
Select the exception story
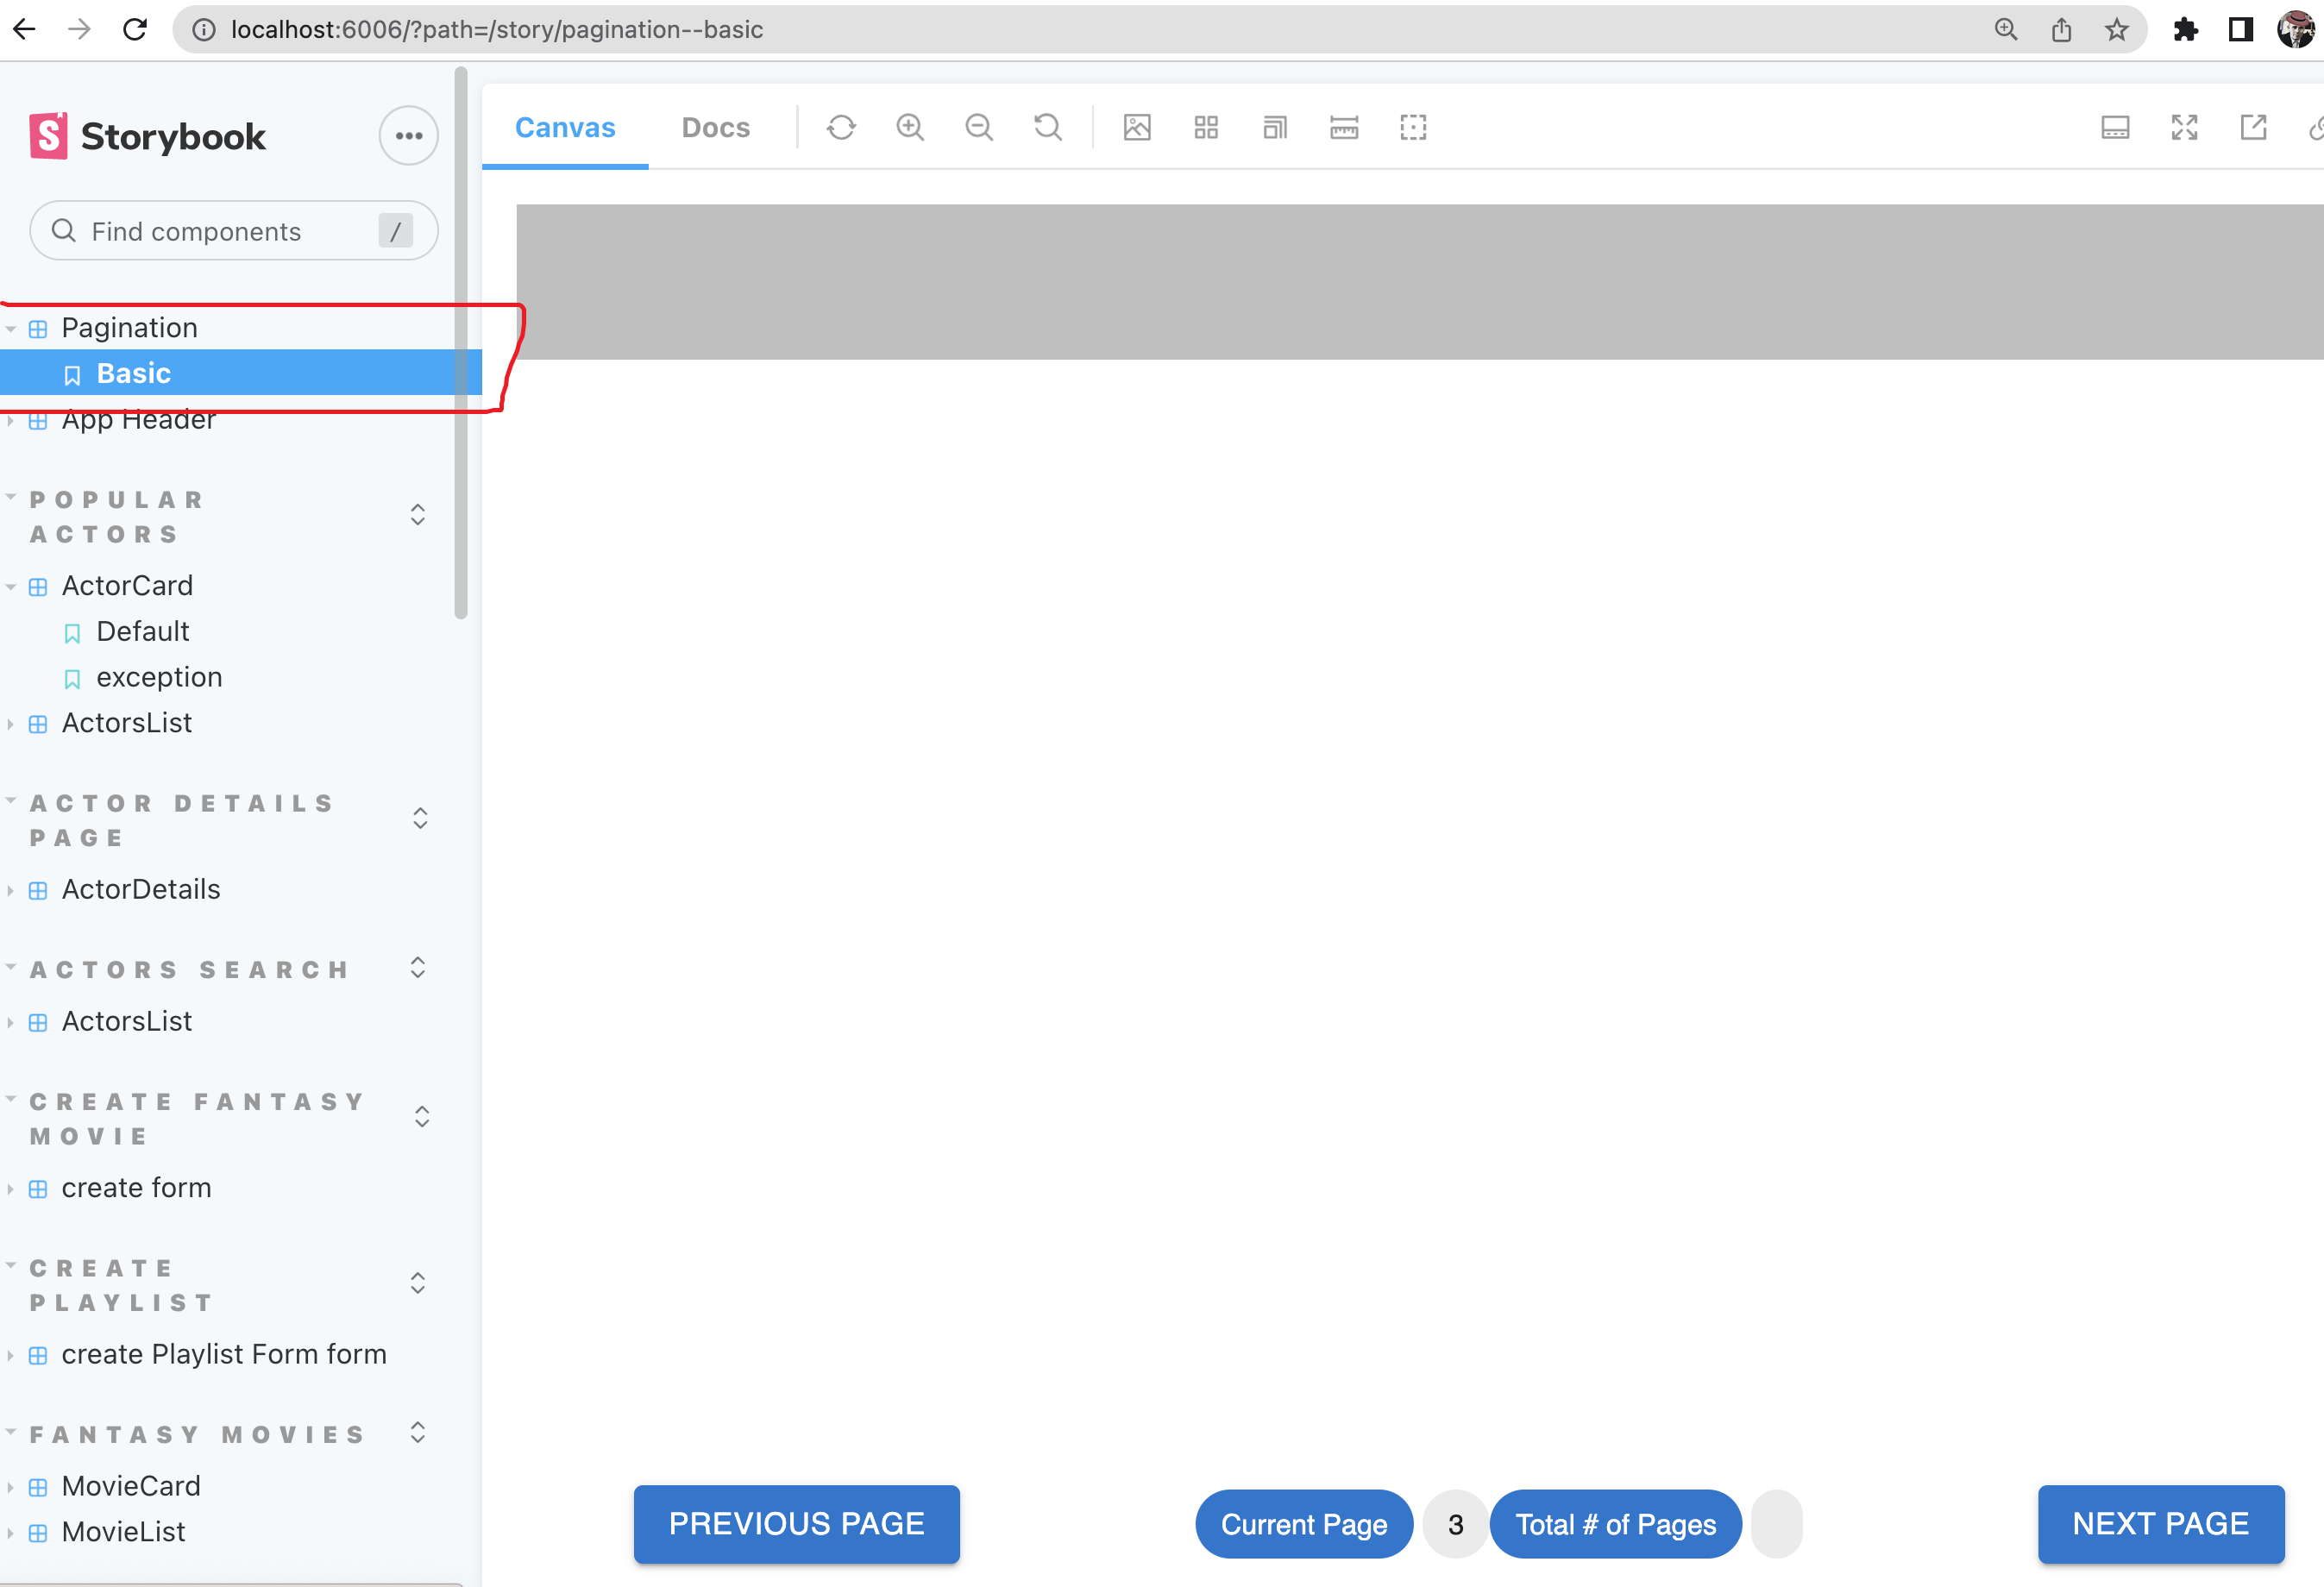pos(159,678)
